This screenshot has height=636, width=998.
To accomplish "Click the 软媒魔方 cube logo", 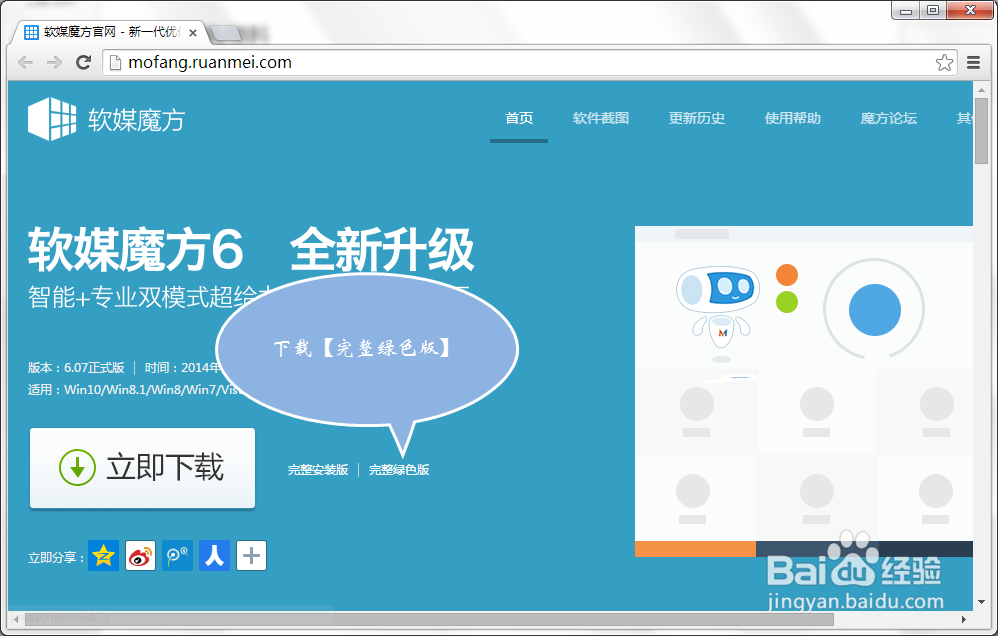I will [x=52, y=118].
